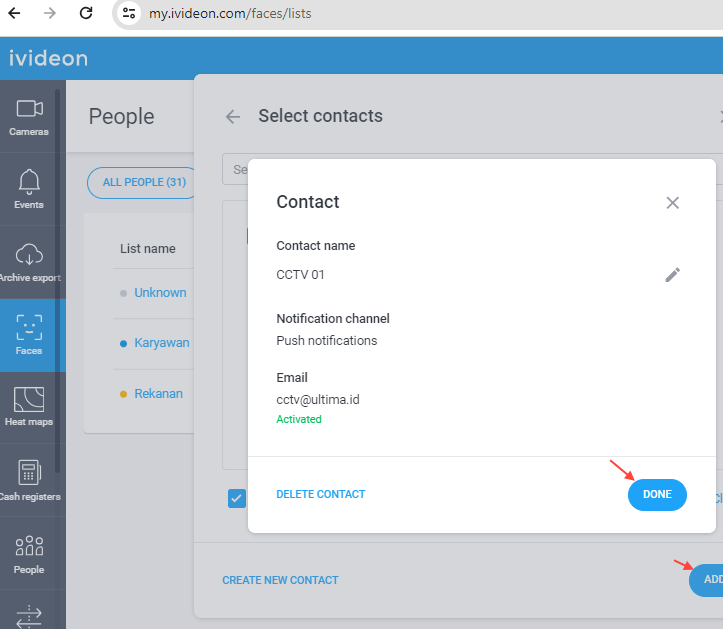Open the Karyawan list
723x629 pixels.
click(x=161, y=343)
